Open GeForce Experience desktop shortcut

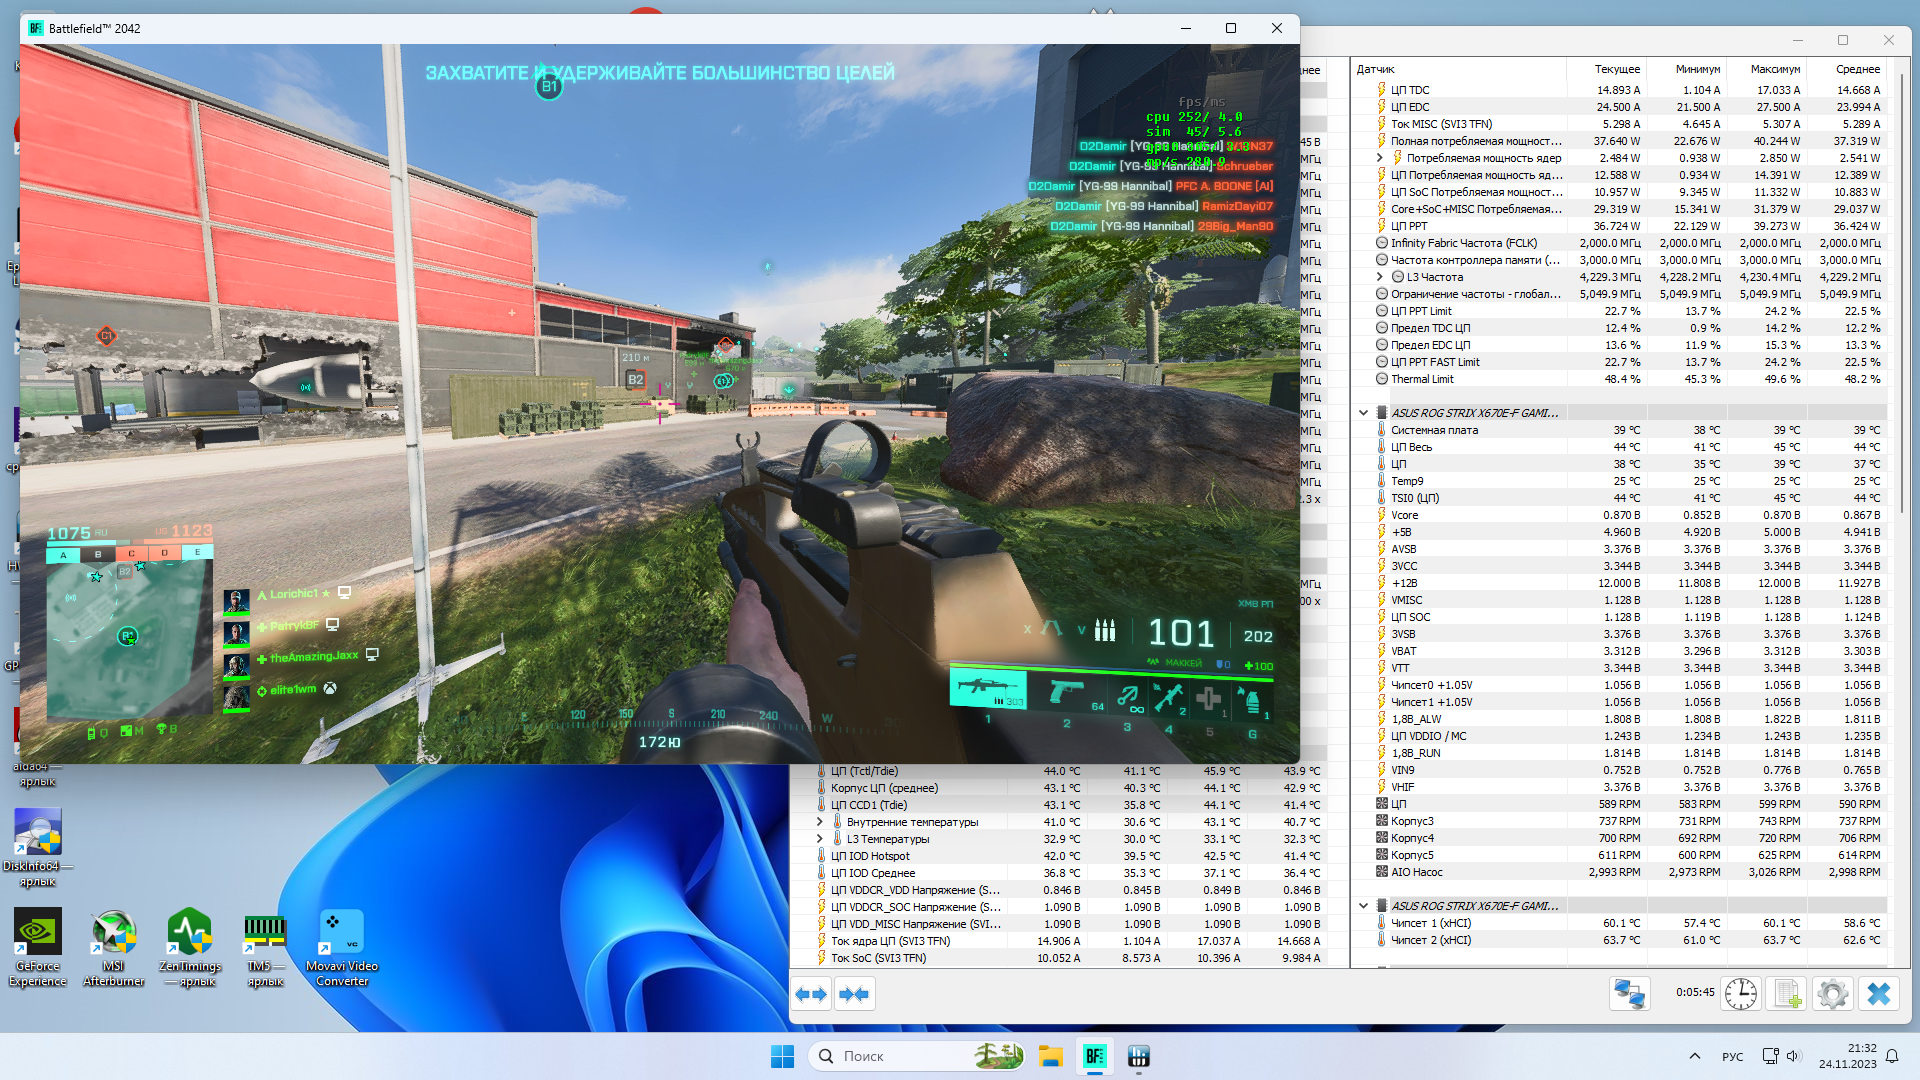(x=38, y=947)
